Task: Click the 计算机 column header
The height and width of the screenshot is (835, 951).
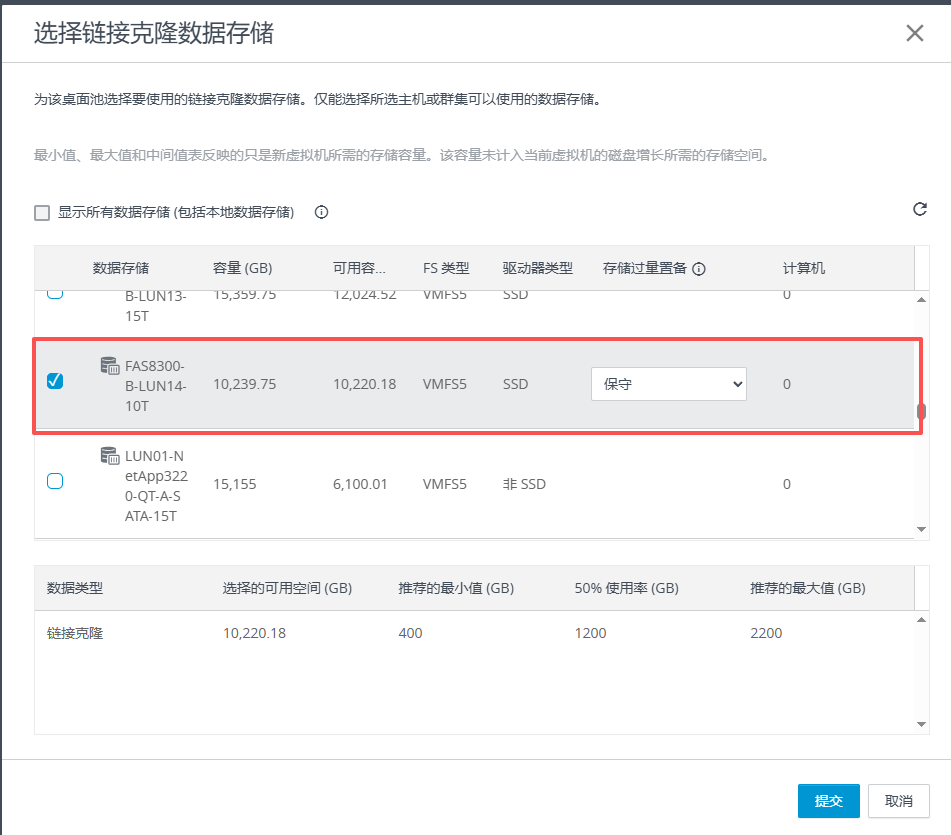Action: [x=803, y=269]
